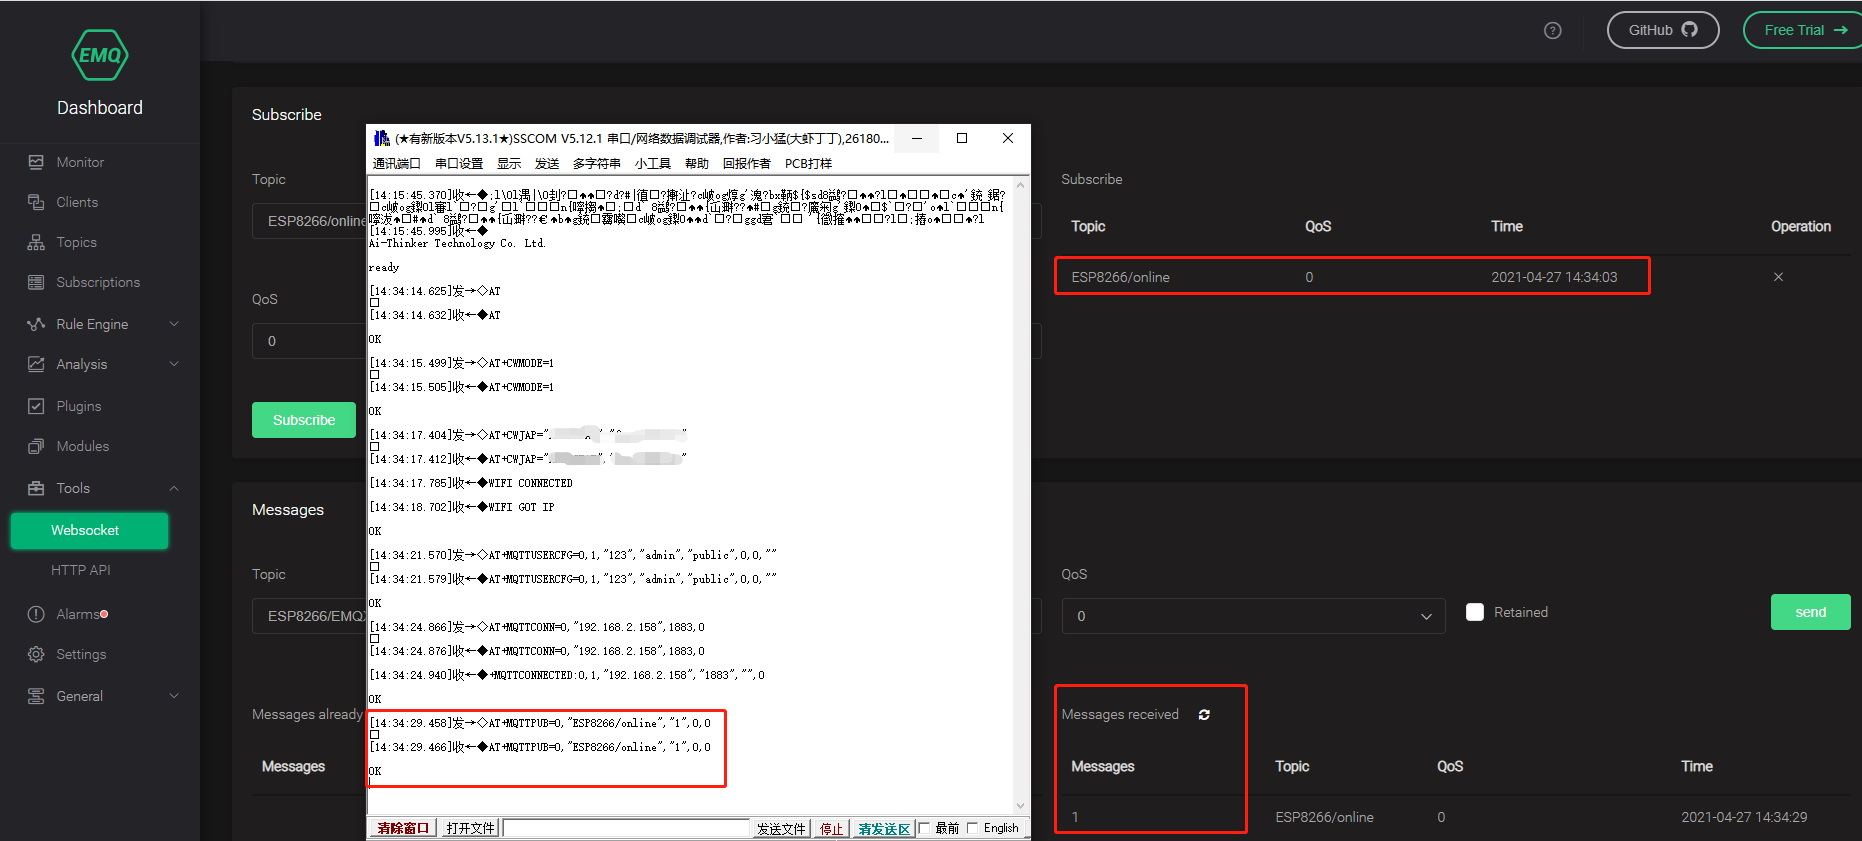Click 清发送区 in SSCOM

point(884,828)
